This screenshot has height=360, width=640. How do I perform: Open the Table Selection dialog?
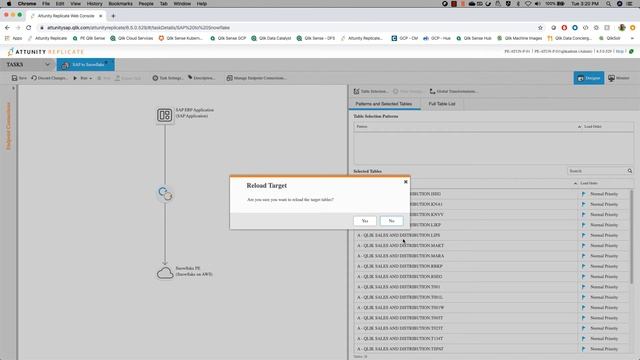pyautogui.click(x=371, y=91)
